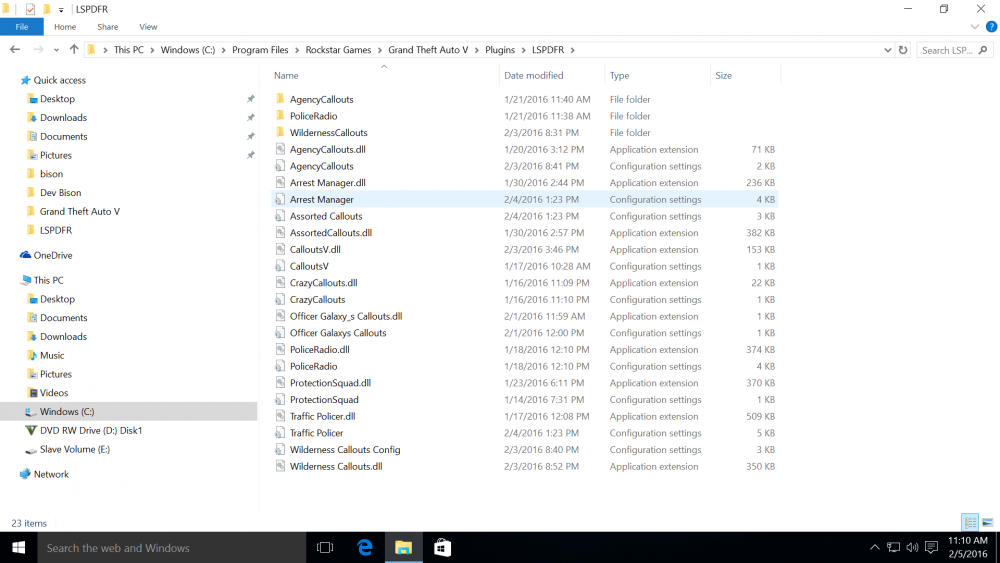Select the Traffic Policer.dll file icon
Image resolution: width=1000 pixels, height=563 pixels.
click(280, 416)
